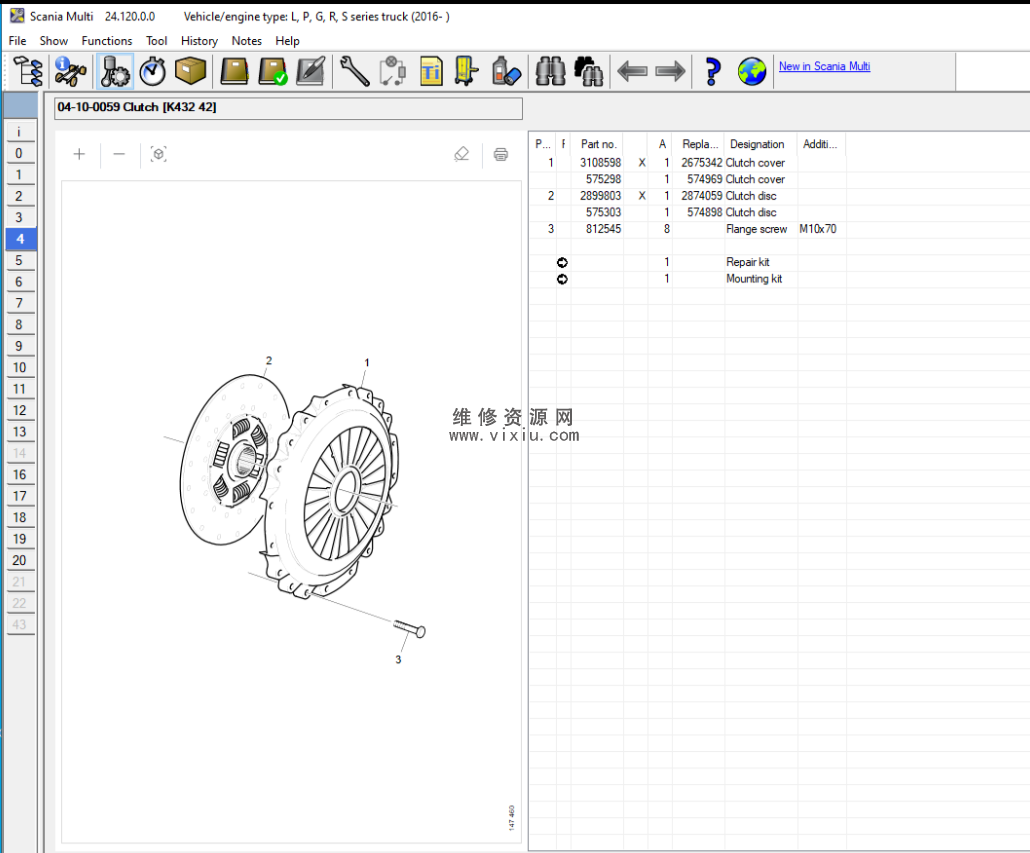
Task: Open the Tool menu
Action: click(156, 41)
